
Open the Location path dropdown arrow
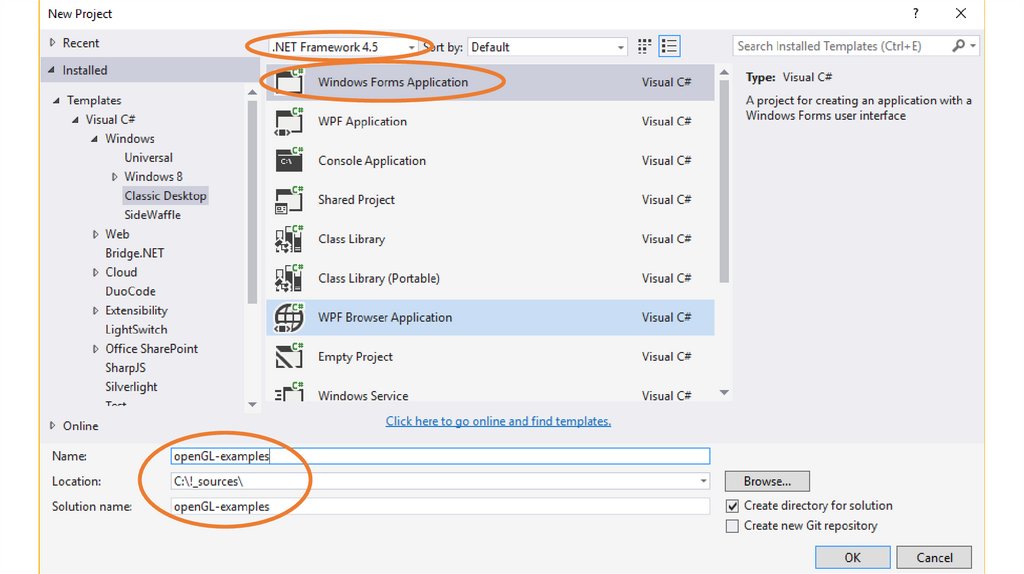(703, 481)
